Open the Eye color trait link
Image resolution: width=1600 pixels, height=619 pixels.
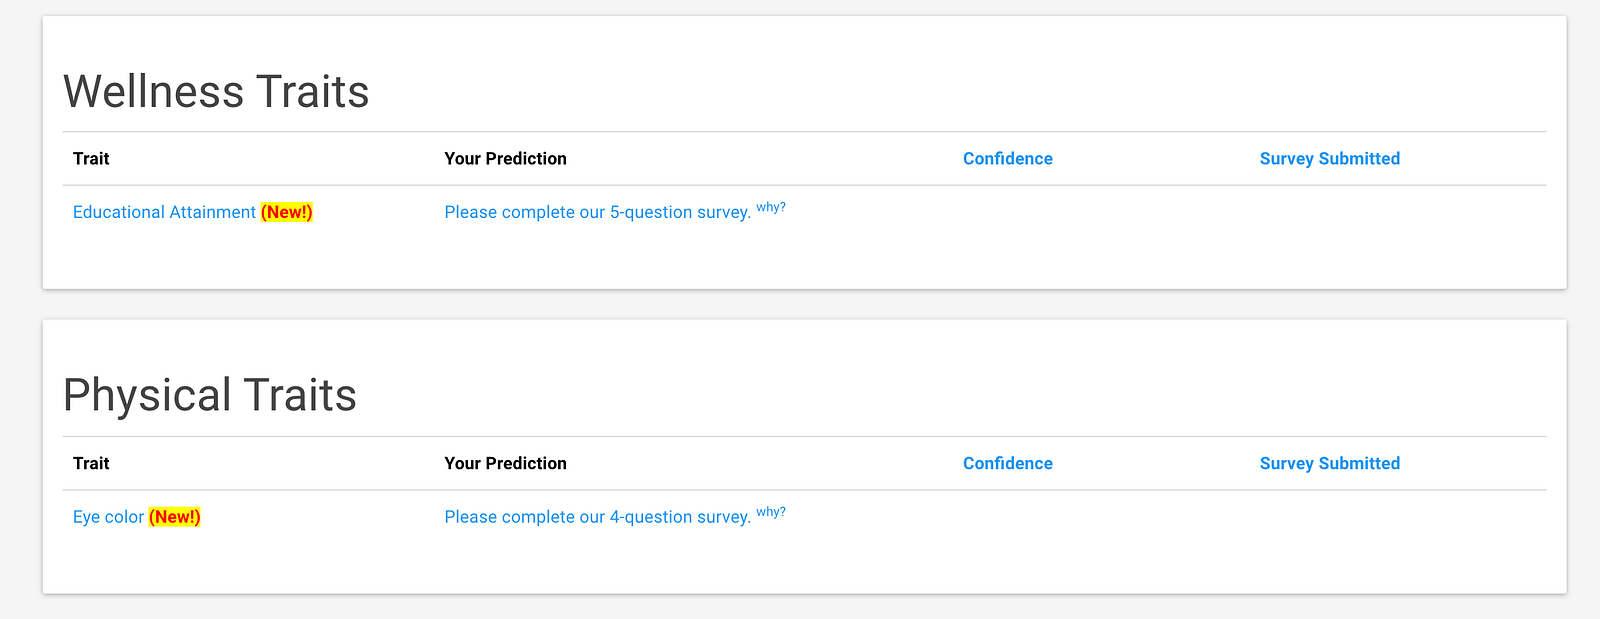click(108, 517)
